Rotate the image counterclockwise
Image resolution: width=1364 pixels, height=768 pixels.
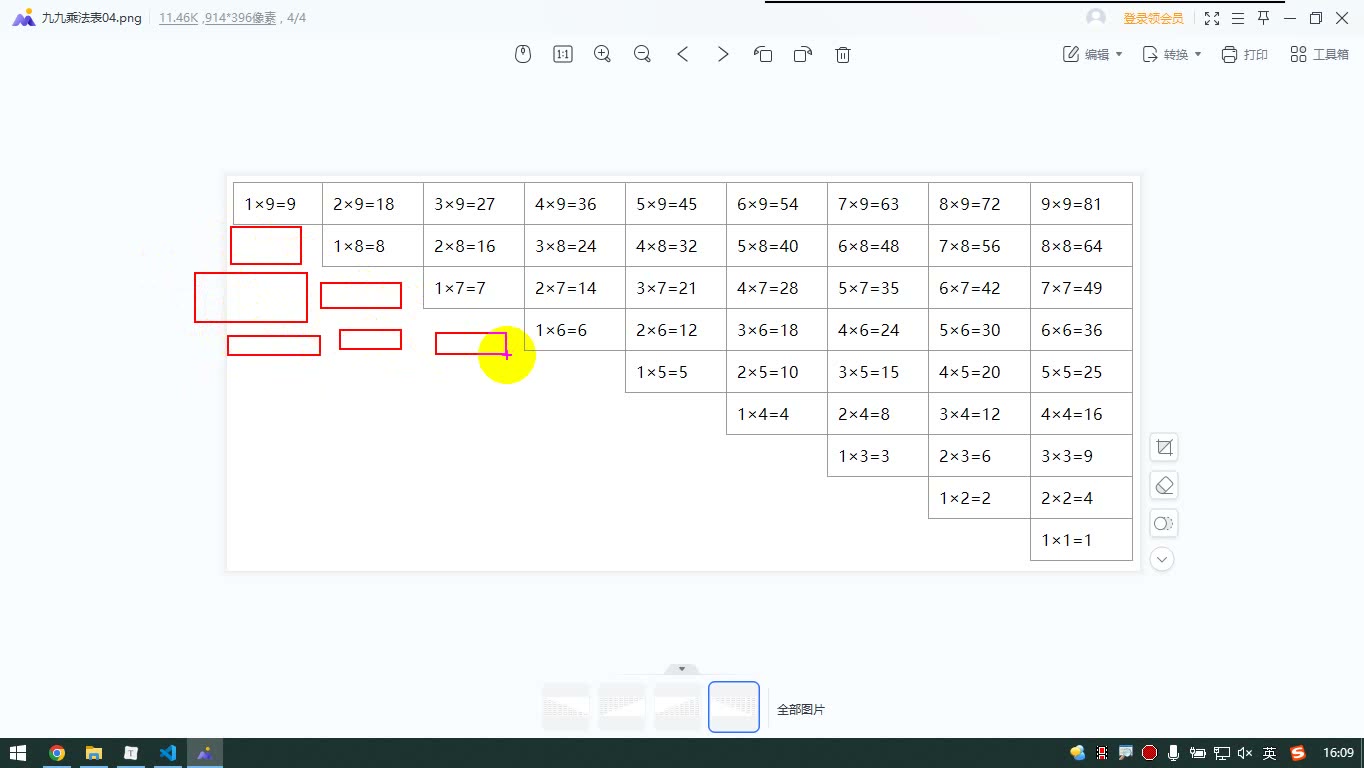[x=763, y=54]
